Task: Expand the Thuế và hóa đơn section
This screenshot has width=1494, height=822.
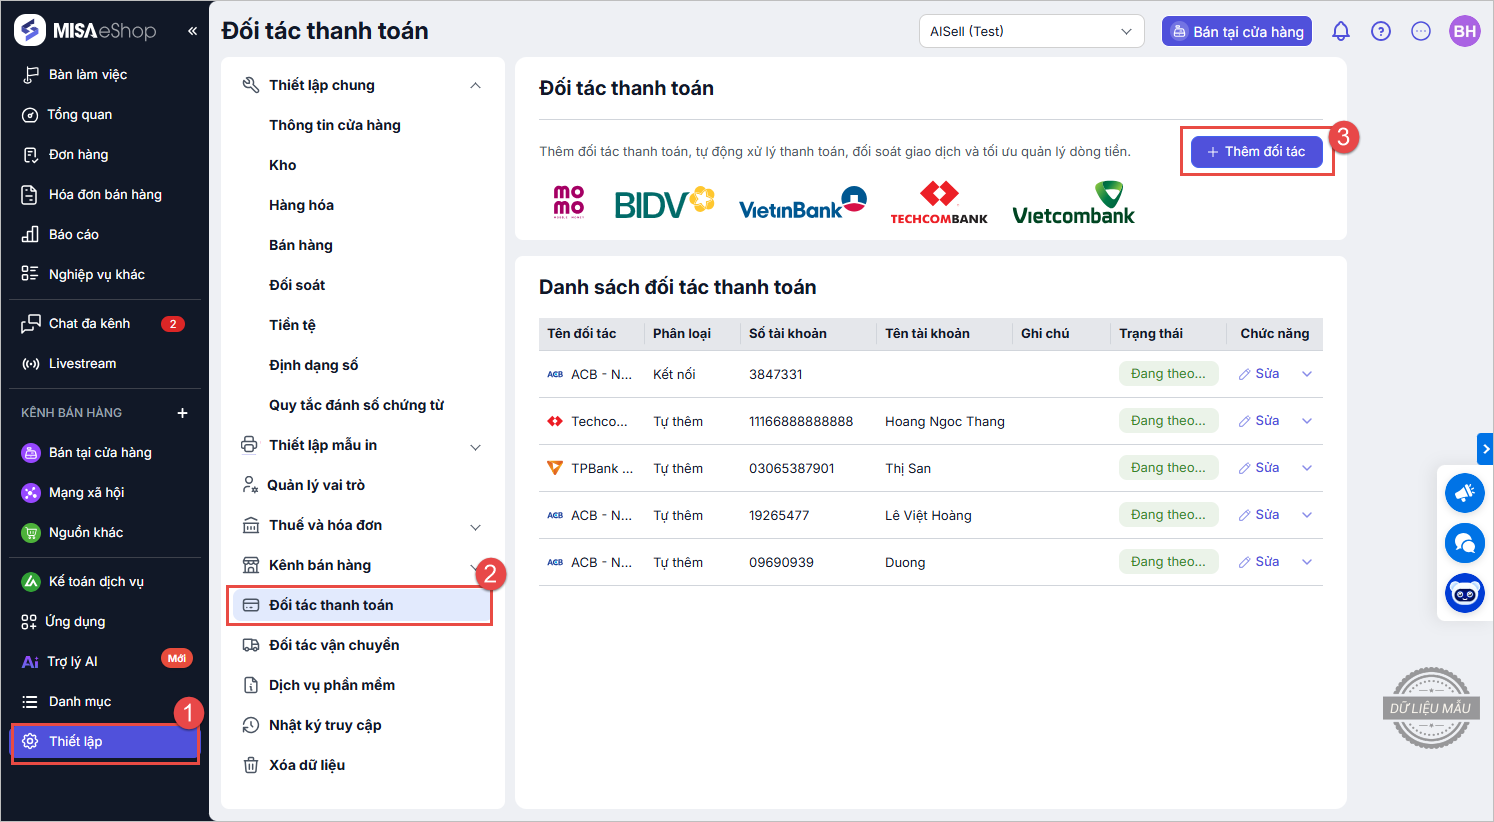Action: 475,526
